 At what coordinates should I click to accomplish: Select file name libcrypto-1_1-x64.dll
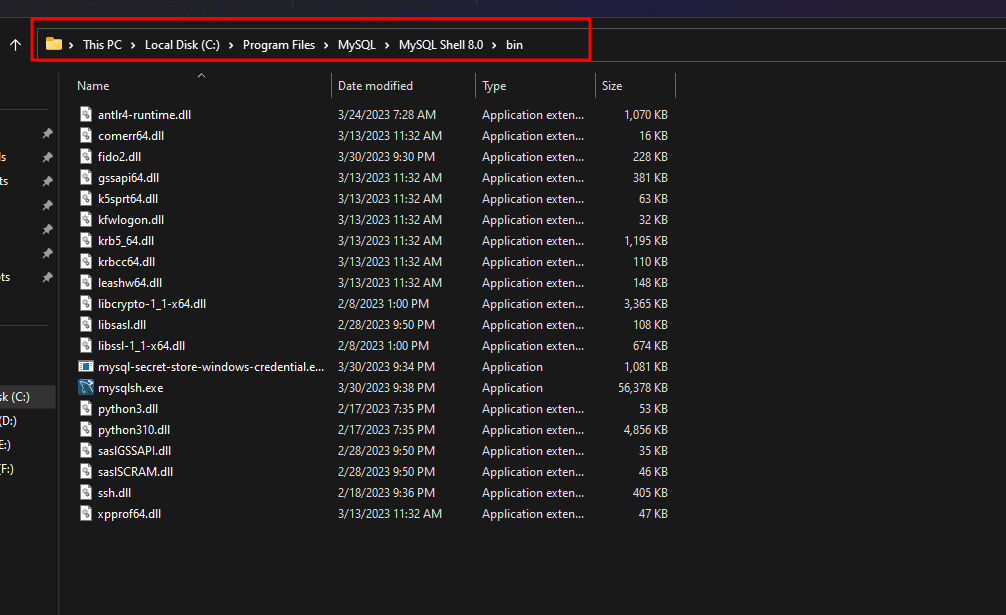[x=152, y=304]
